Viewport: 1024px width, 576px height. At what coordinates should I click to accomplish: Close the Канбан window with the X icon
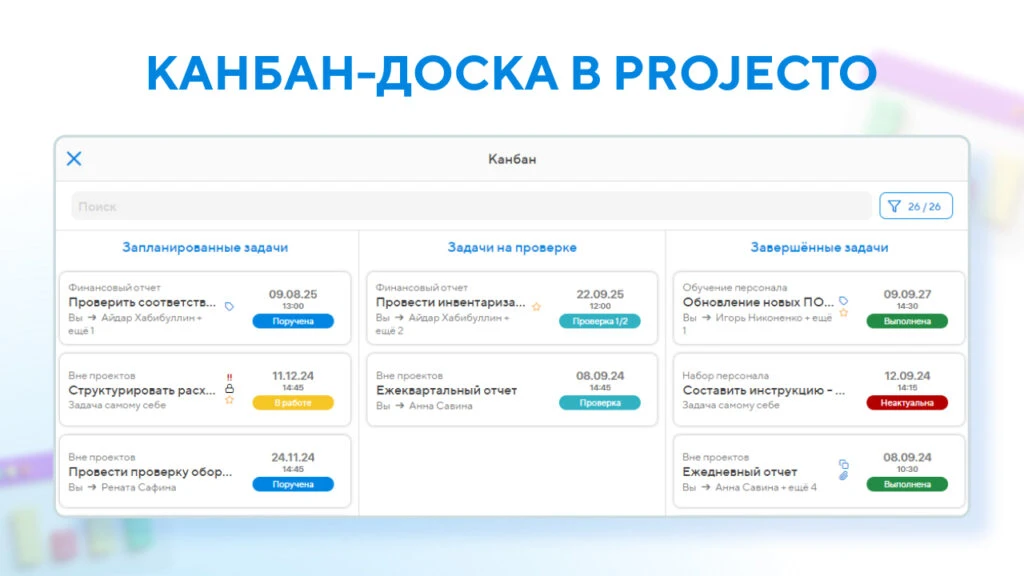(74, 159)
